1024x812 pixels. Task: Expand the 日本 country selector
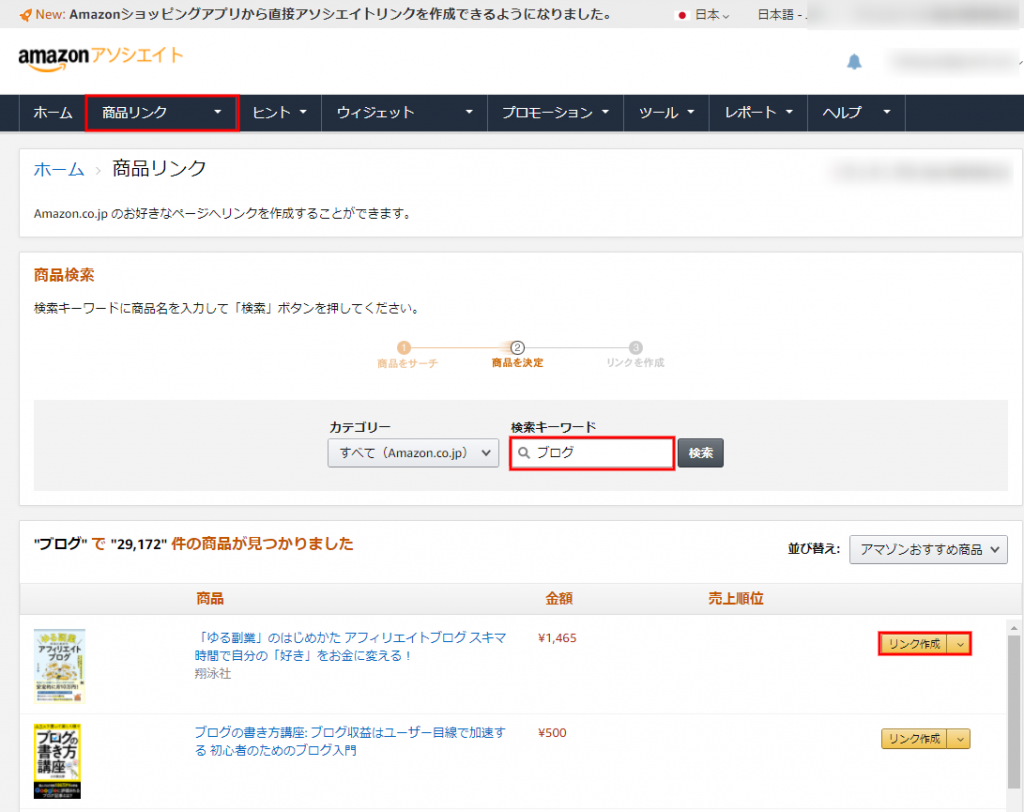[x=712, y=15]
